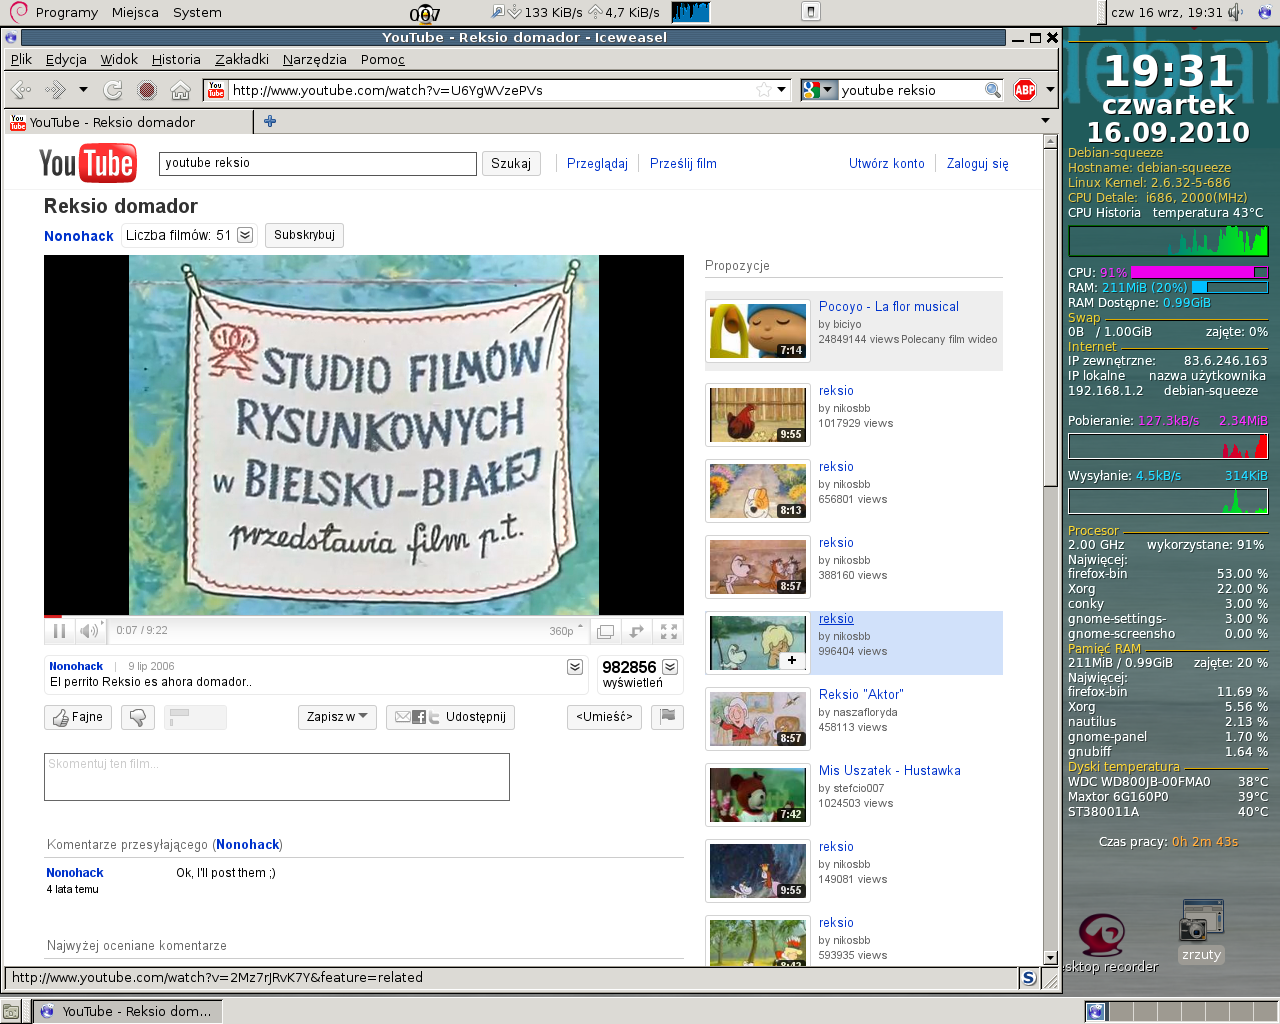Bookmark this page with the star icon

tap(764, 90)
